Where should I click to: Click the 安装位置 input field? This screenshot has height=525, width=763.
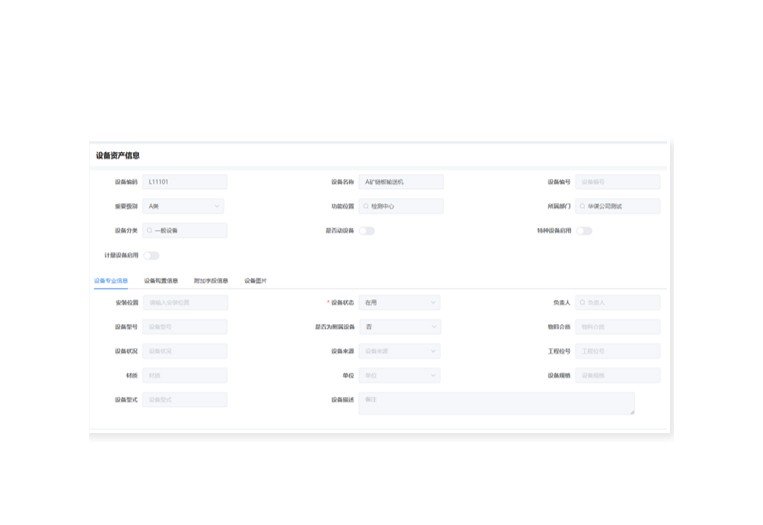(x=185, y=303)
